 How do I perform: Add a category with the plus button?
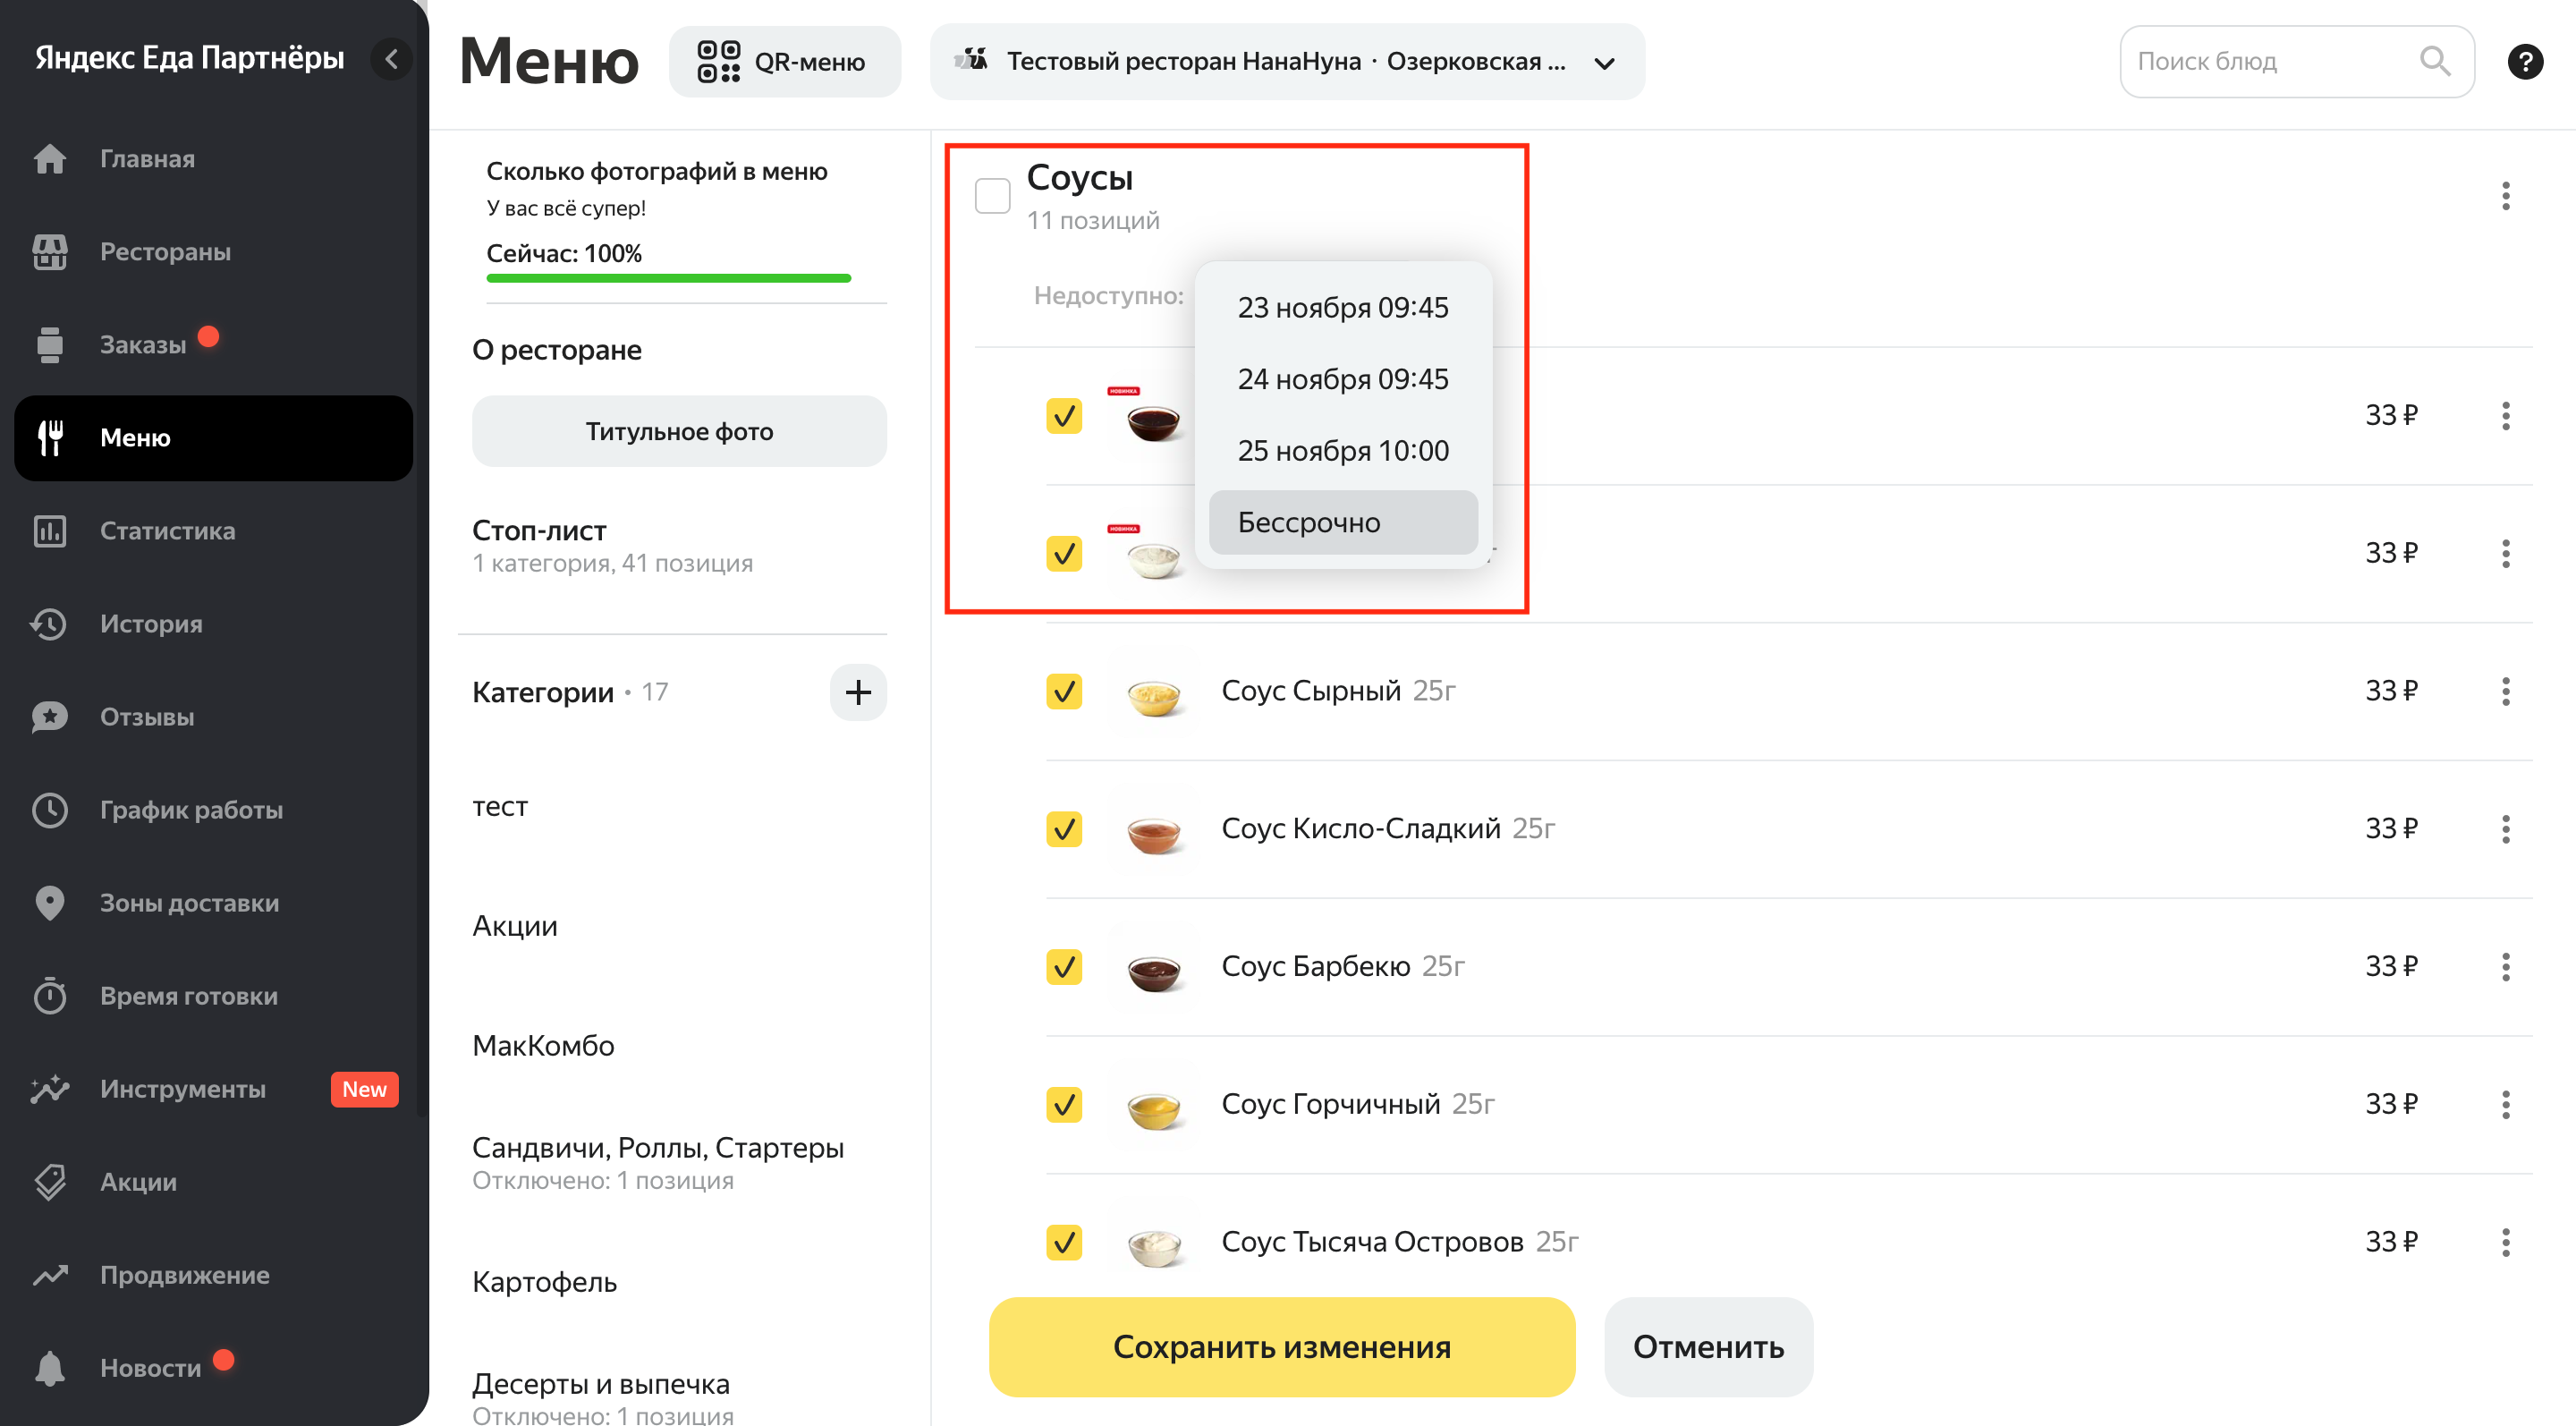[x=858, y=692]
